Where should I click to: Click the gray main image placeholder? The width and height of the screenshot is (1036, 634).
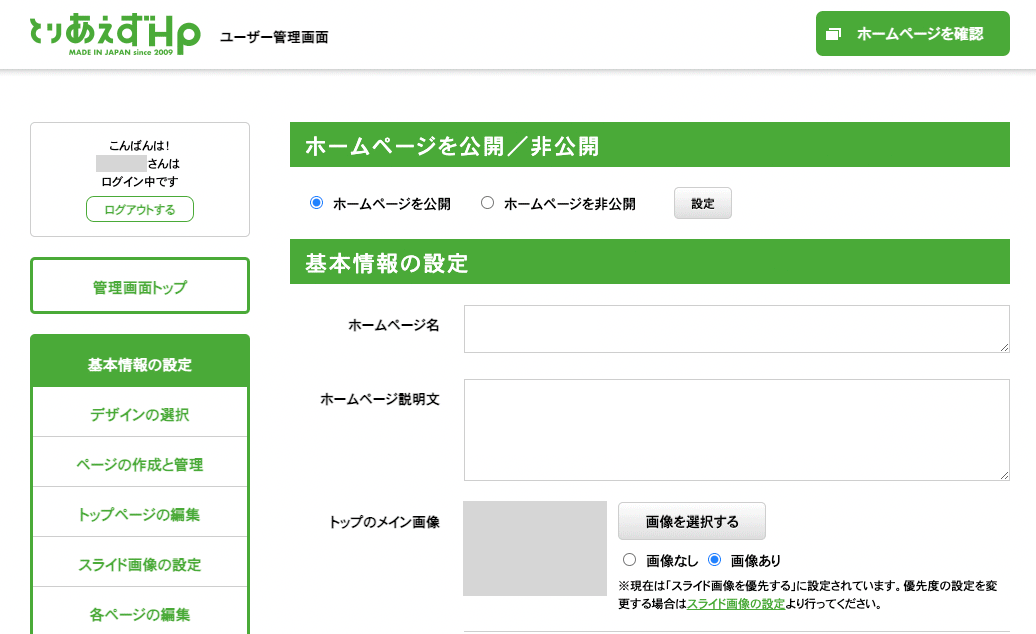coord(534,548)
